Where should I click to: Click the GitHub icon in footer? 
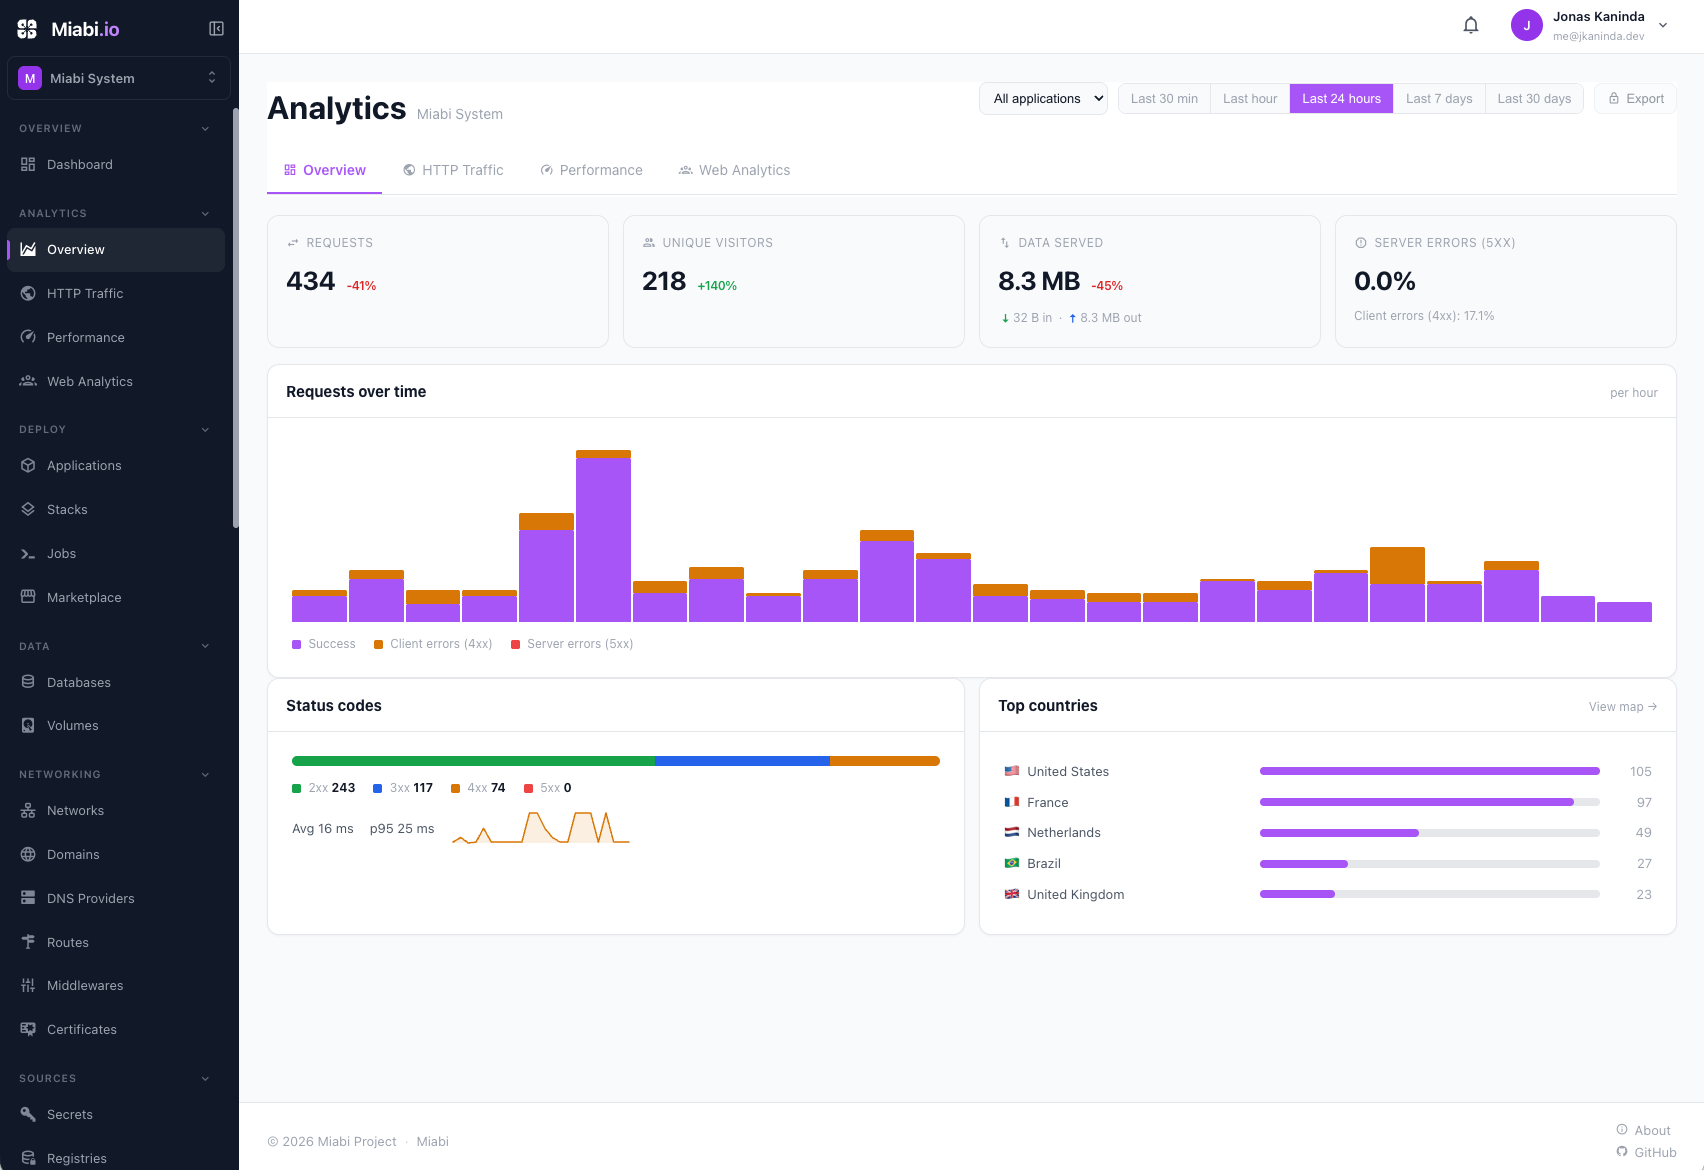tap(1622, 1152)
